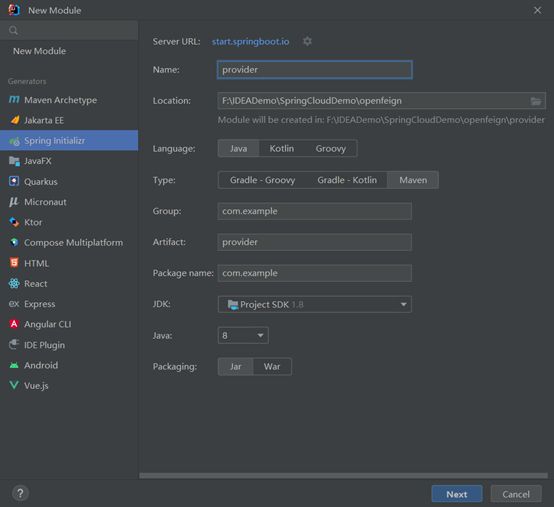Click the browse folder icon in Location

pos(536,101)
